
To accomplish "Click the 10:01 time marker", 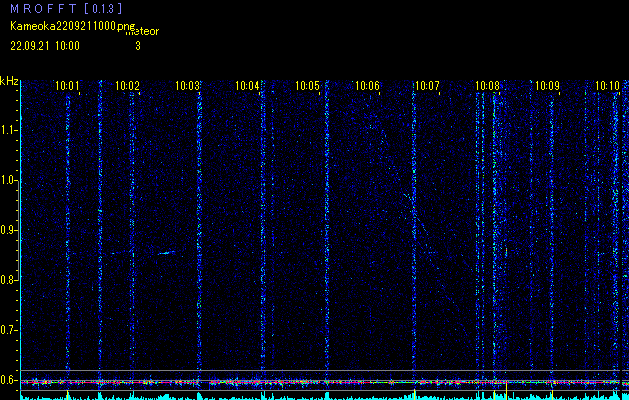I will (x=67, y=86).
